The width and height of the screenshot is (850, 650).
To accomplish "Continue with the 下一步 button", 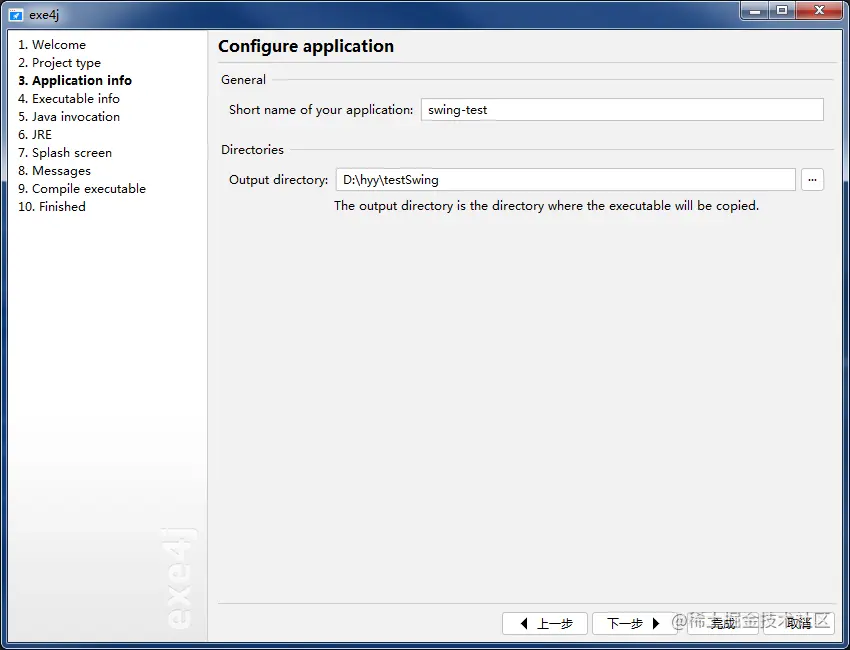I will (634, 623).
